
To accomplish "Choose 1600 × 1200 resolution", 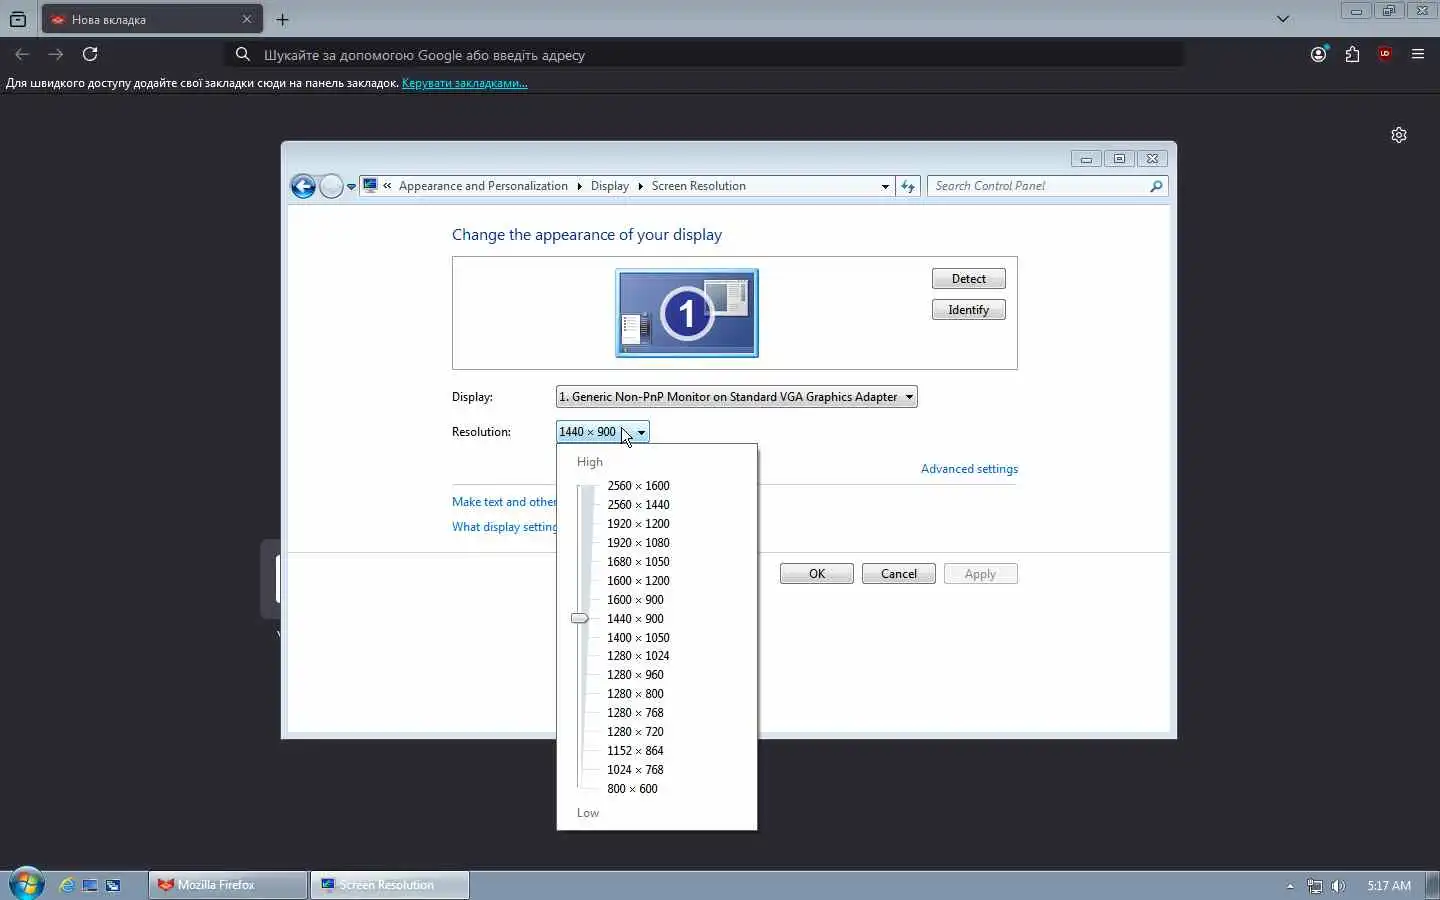I will (638, 581).
